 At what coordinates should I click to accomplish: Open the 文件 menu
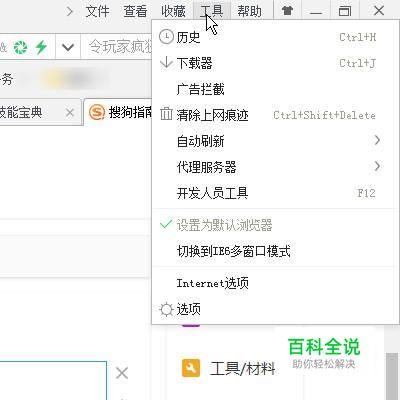pos(97,11)
